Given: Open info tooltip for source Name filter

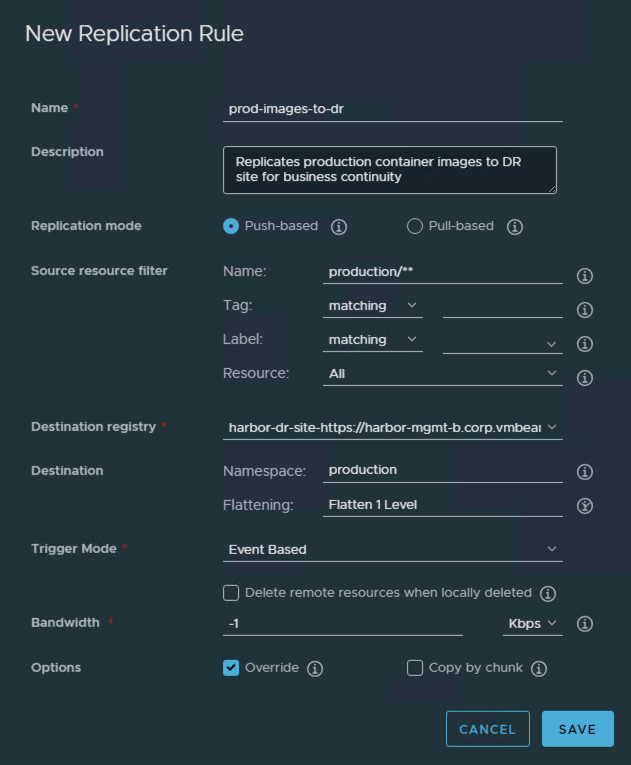Looking at the screenshot, I should [586, 276].
